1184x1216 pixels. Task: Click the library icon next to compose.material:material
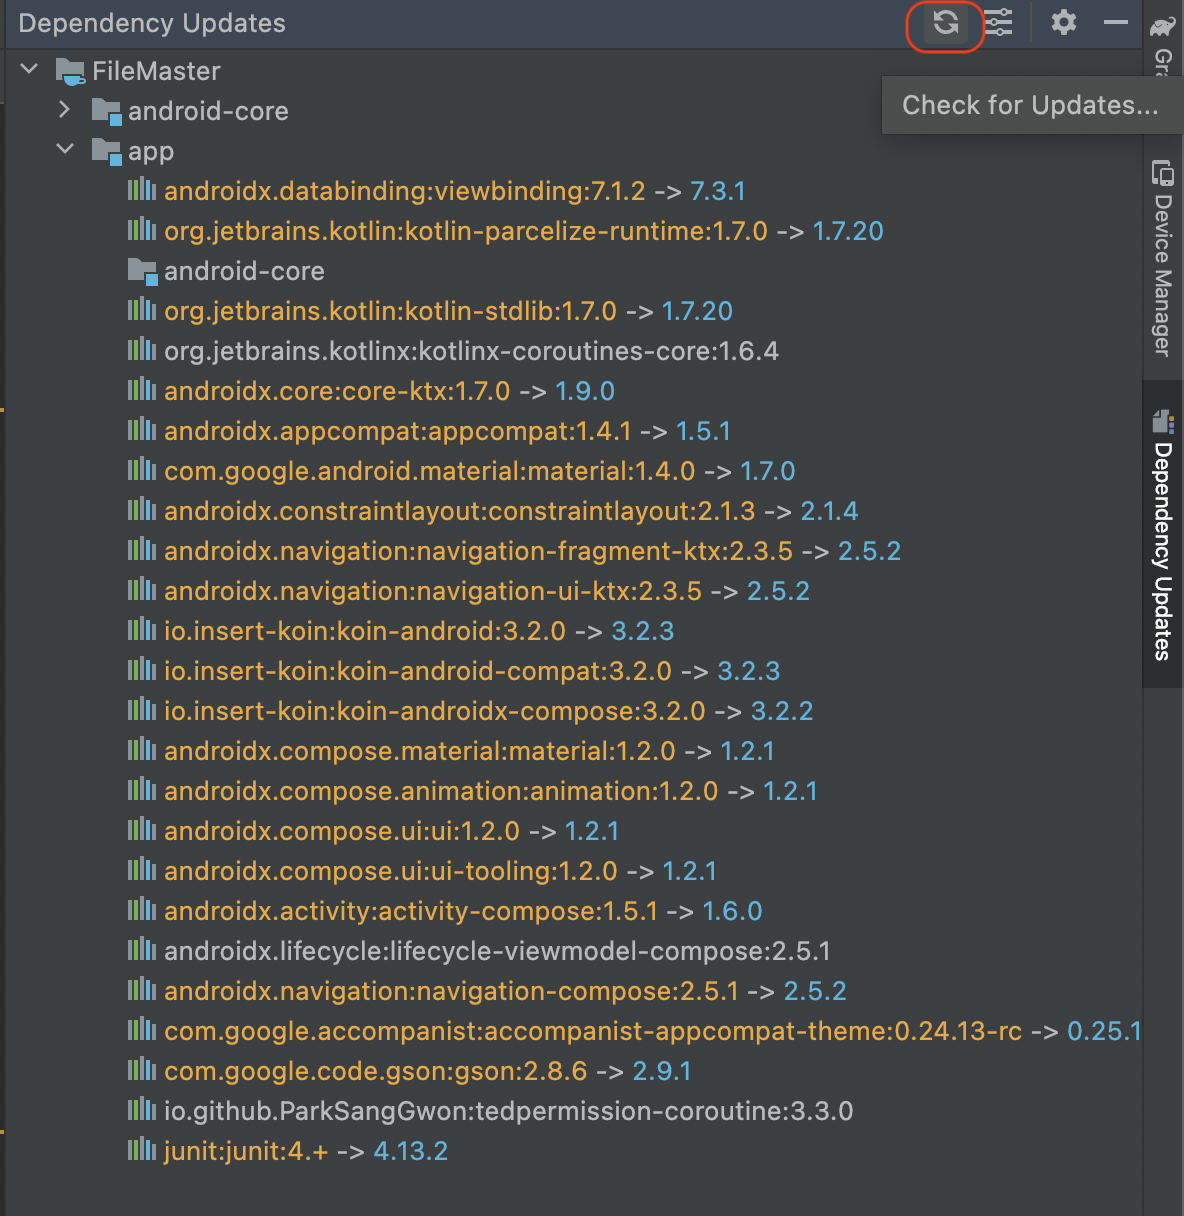142,750
